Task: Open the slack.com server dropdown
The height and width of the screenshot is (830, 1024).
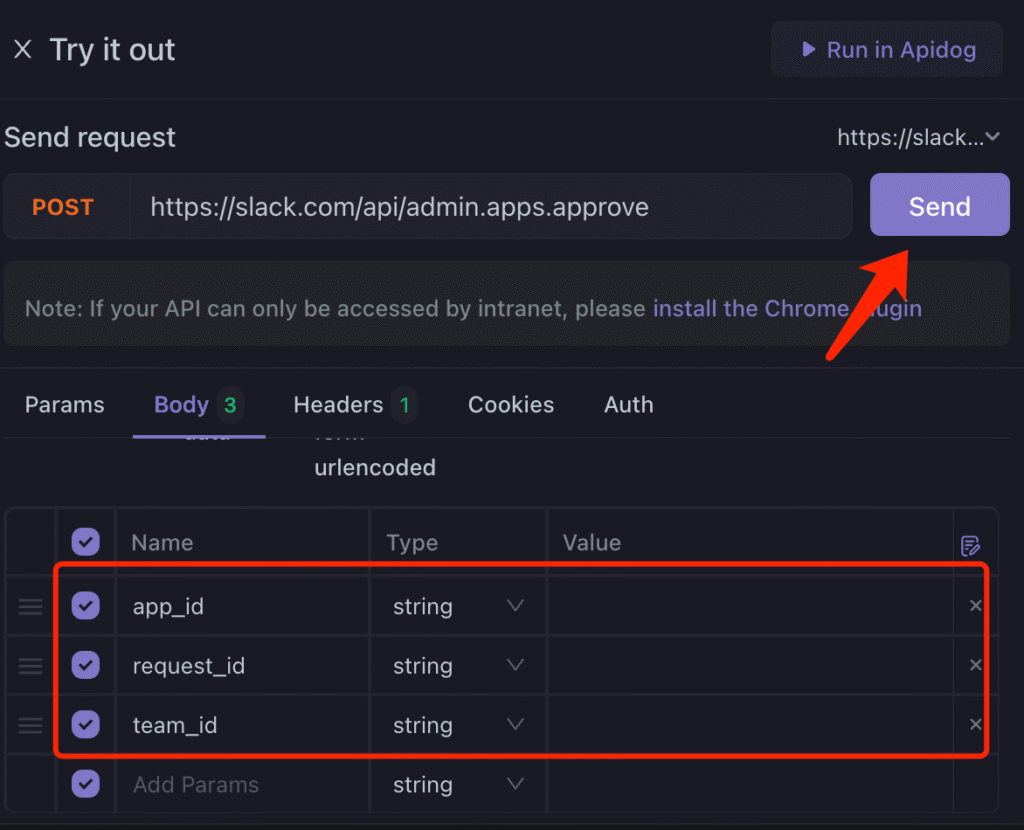Action: tap(918, 137)
